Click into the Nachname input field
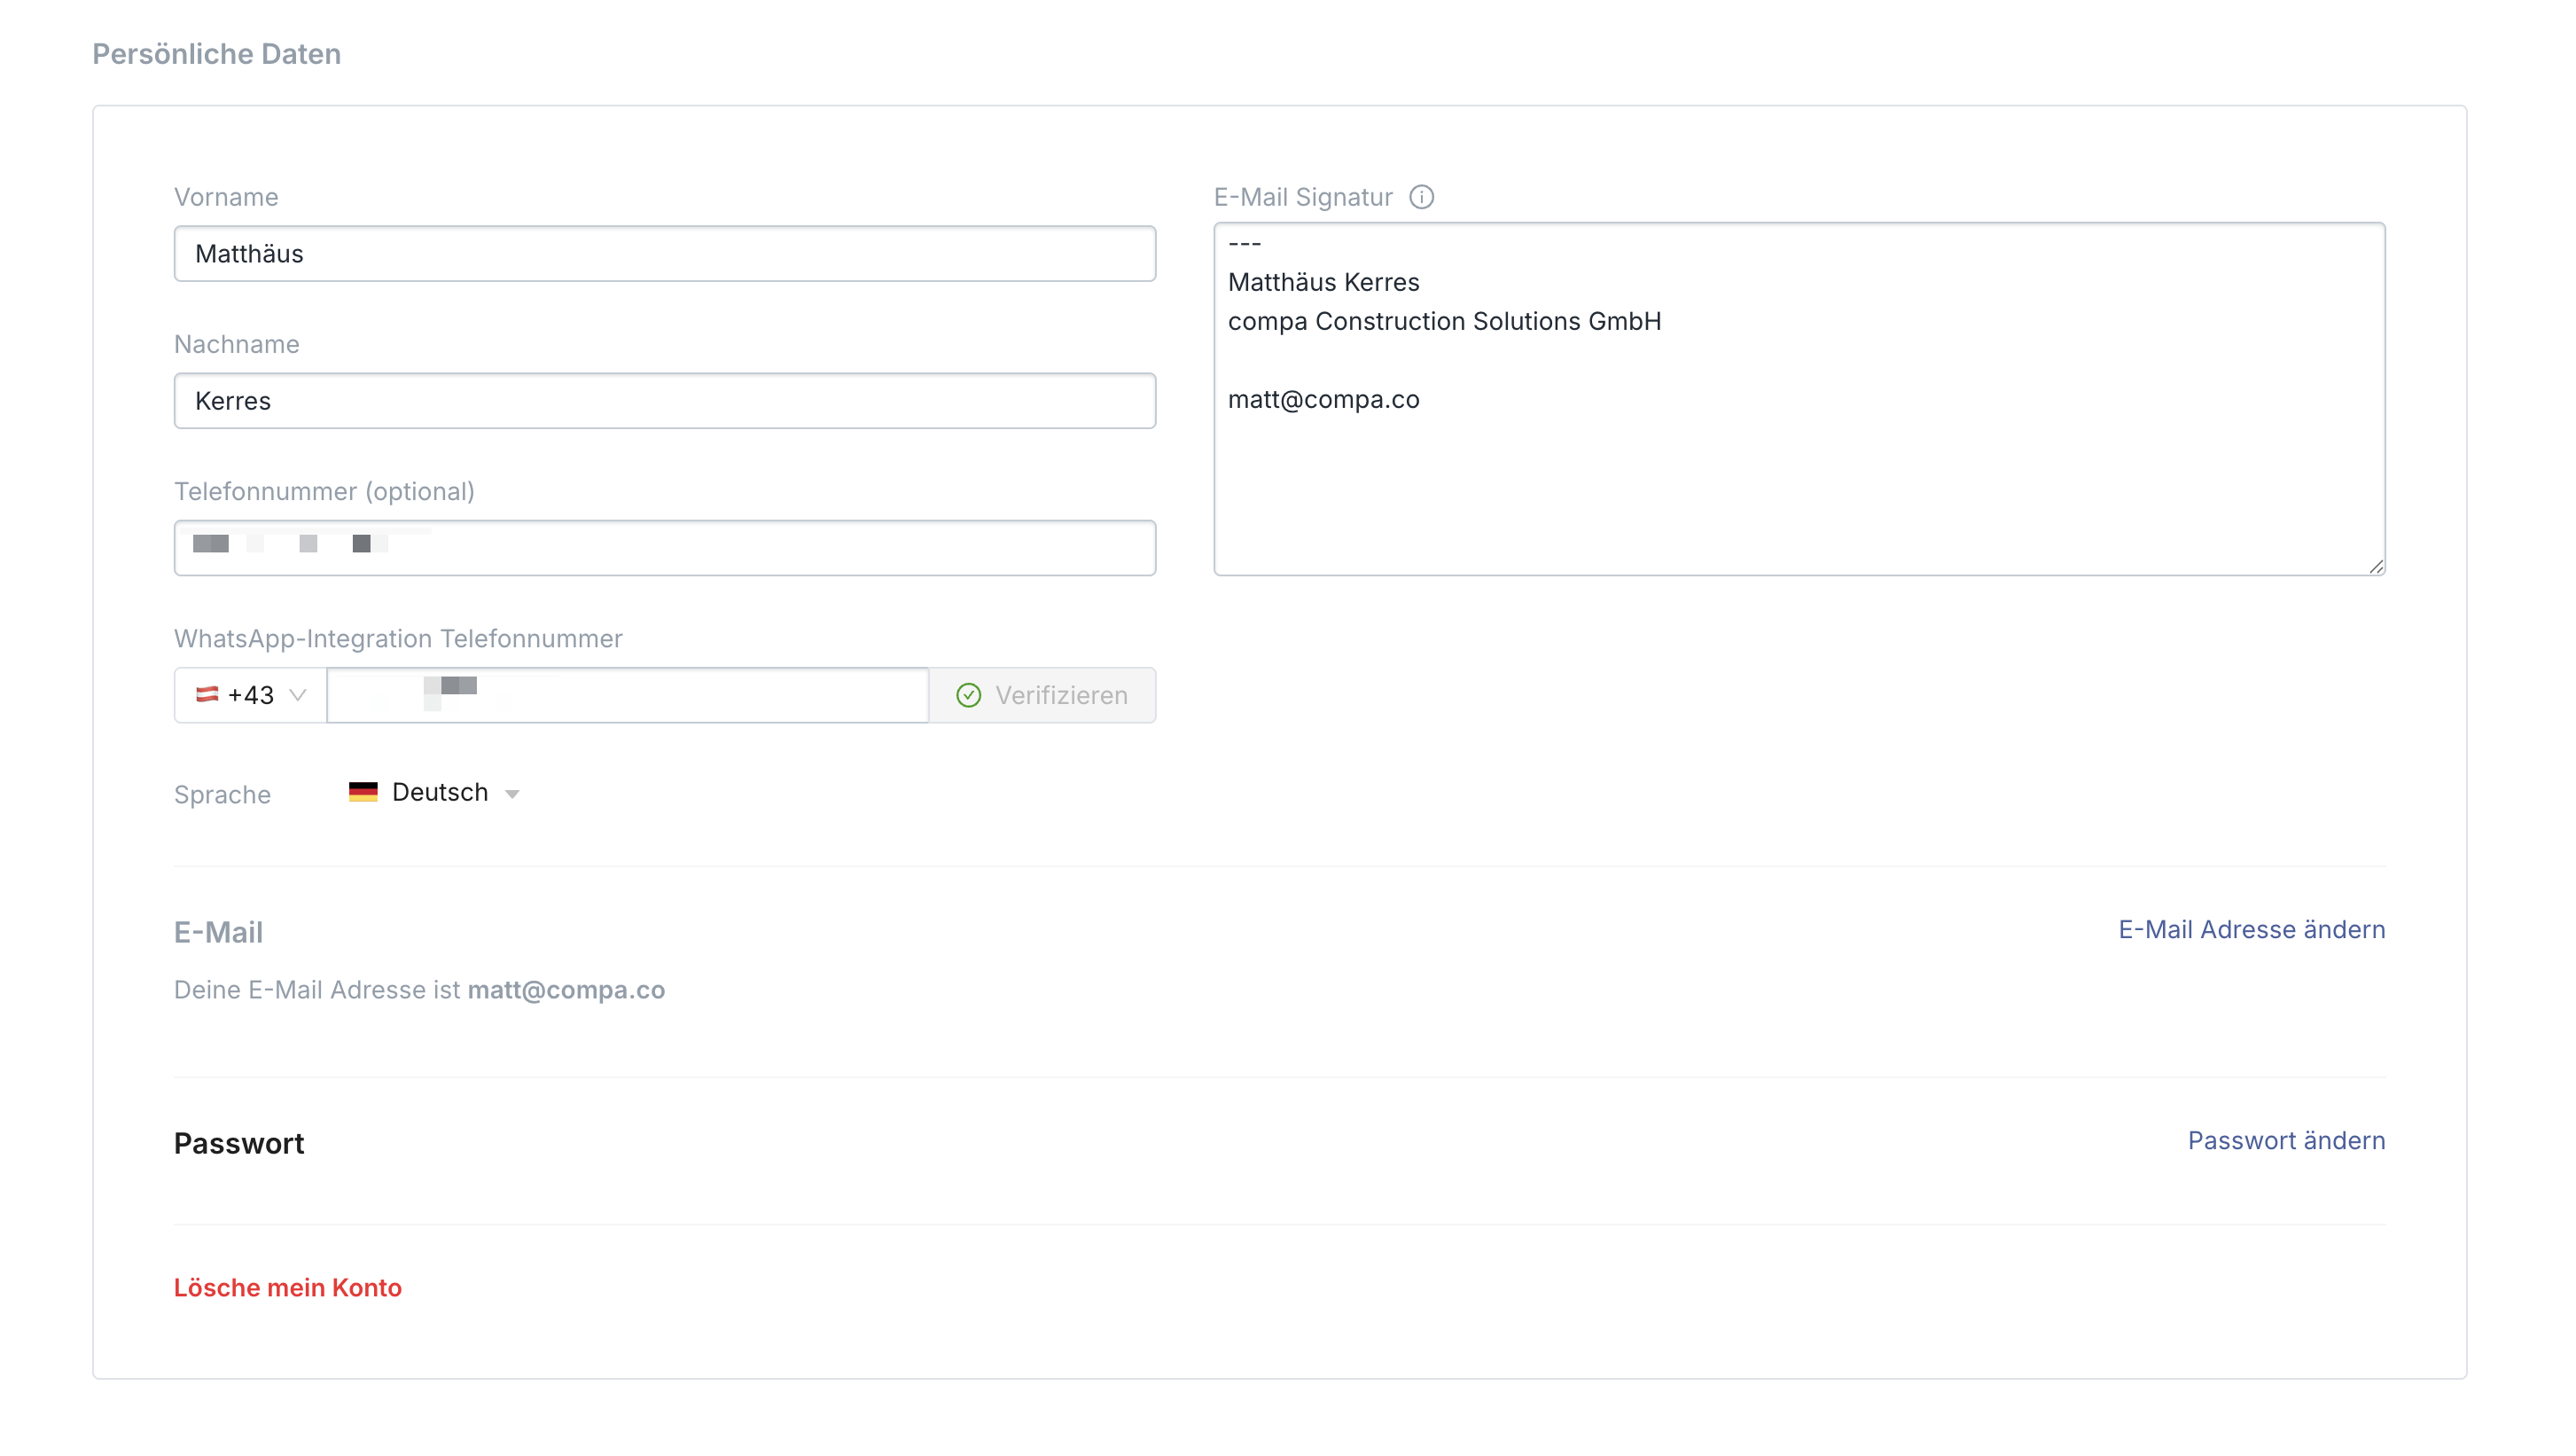 coord(665,401)
